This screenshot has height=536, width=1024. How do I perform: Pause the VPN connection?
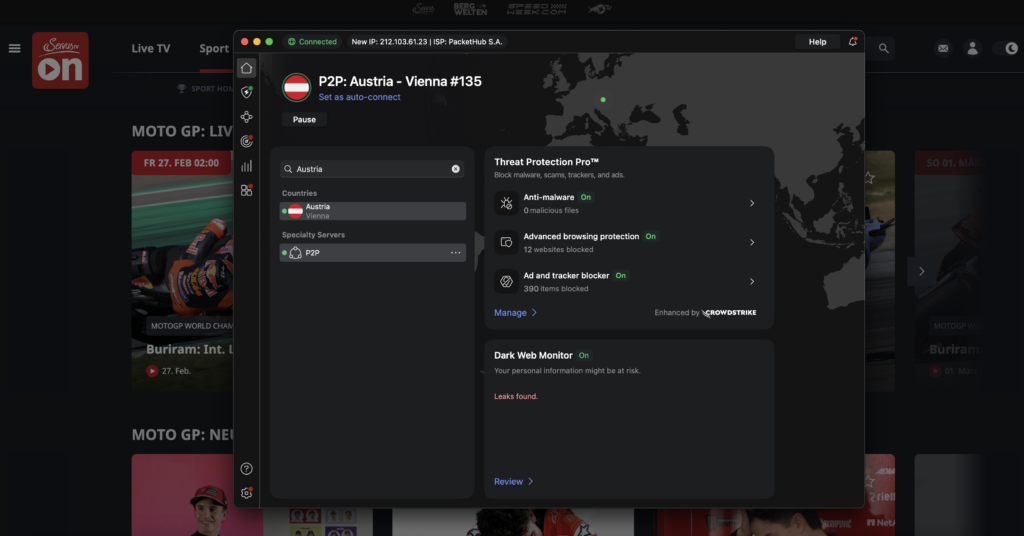click(x=304, y=119)
